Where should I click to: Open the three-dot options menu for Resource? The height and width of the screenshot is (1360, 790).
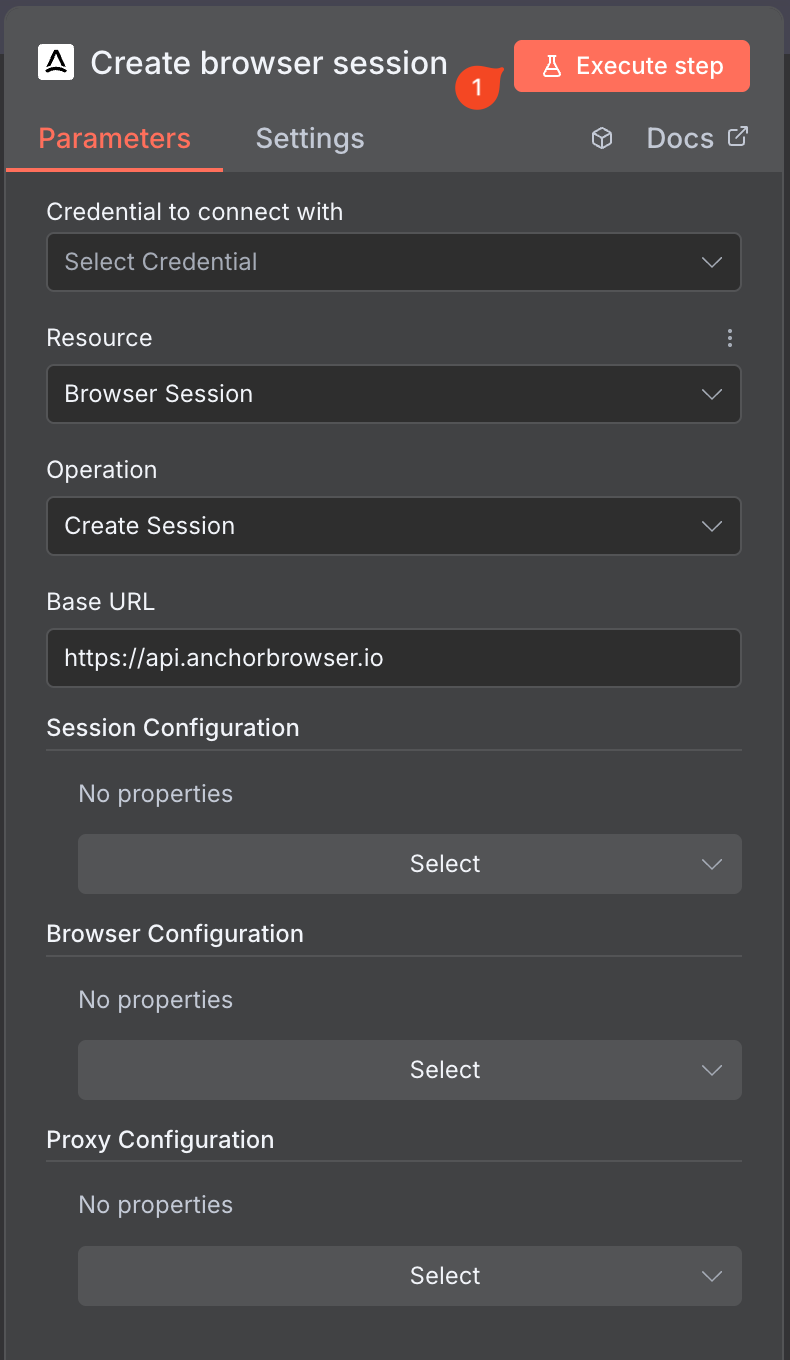click(730, 338)
